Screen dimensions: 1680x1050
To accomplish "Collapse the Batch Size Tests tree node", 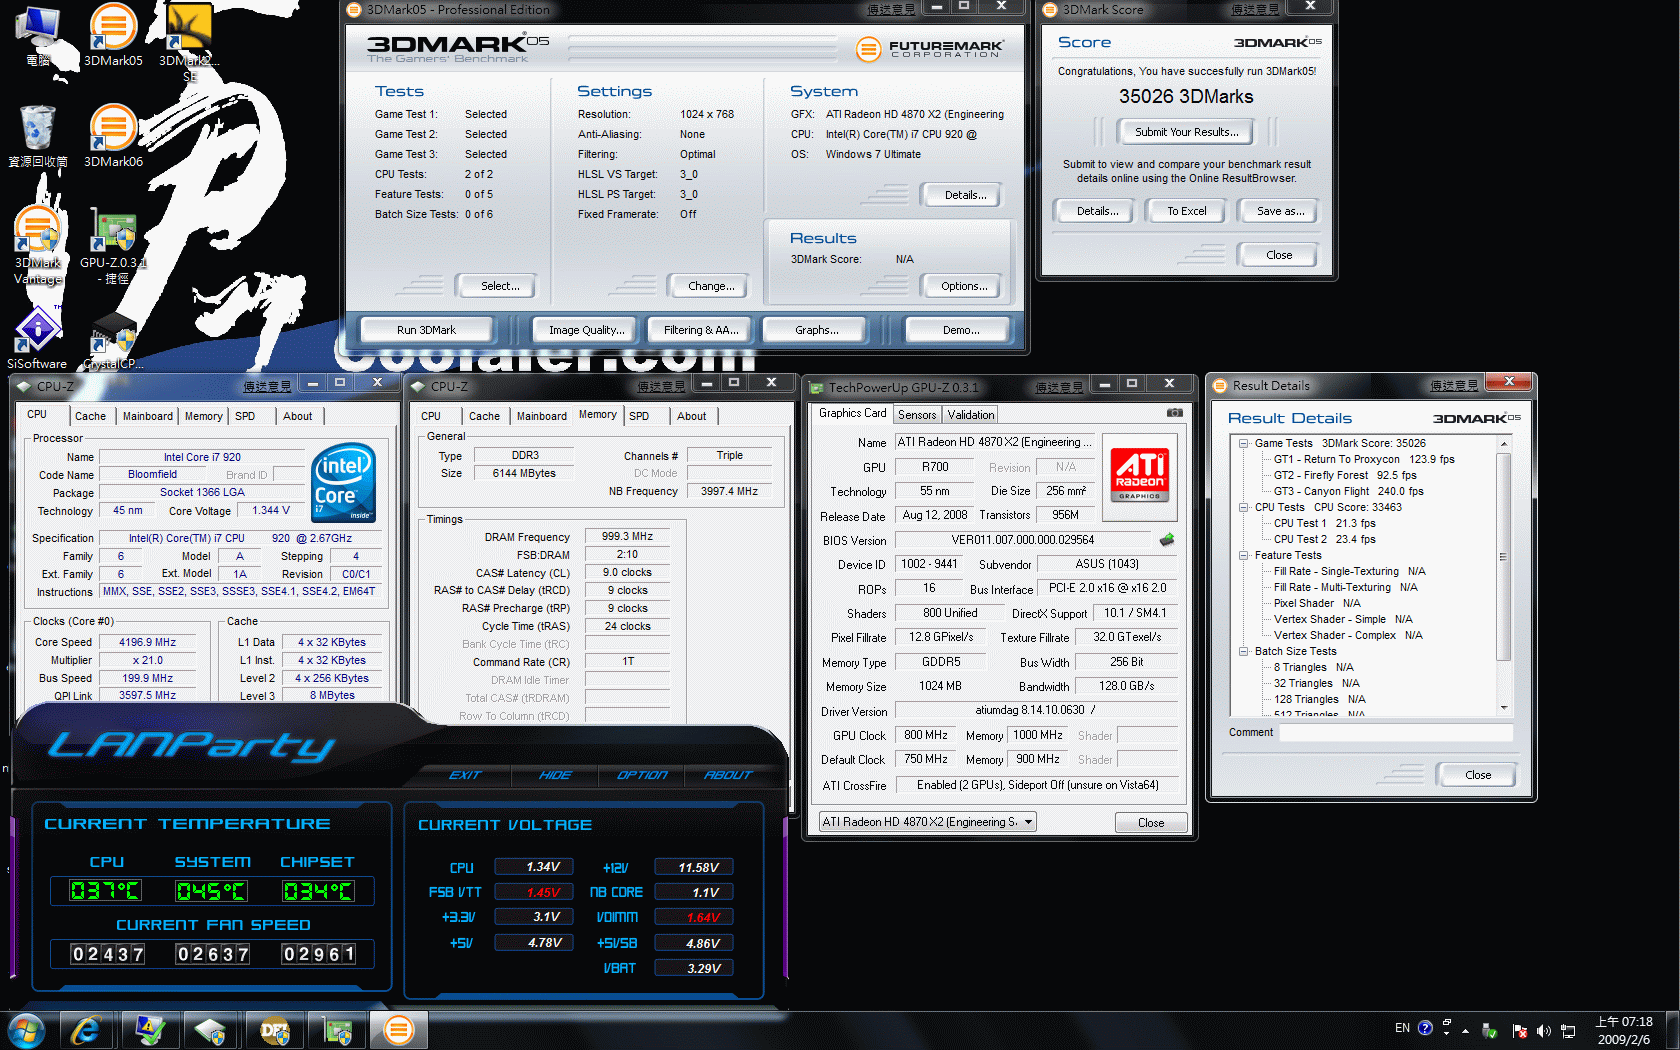I will pyautogui.click(x=1243, y=651).
